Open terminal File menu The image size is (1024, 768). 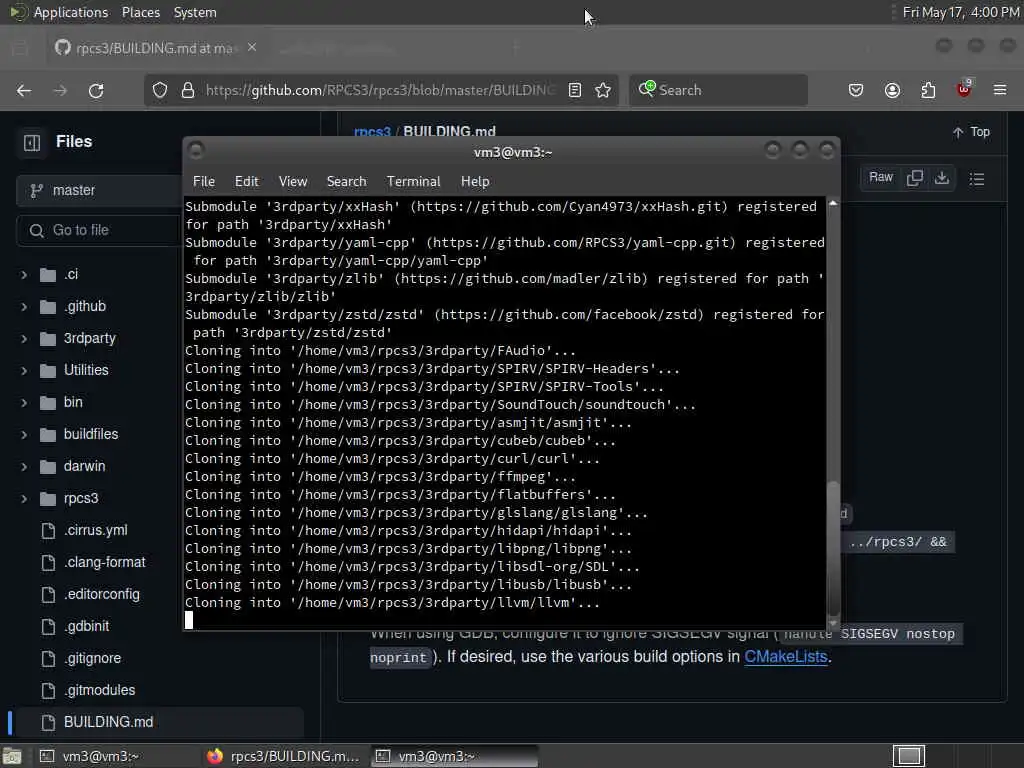204,182
